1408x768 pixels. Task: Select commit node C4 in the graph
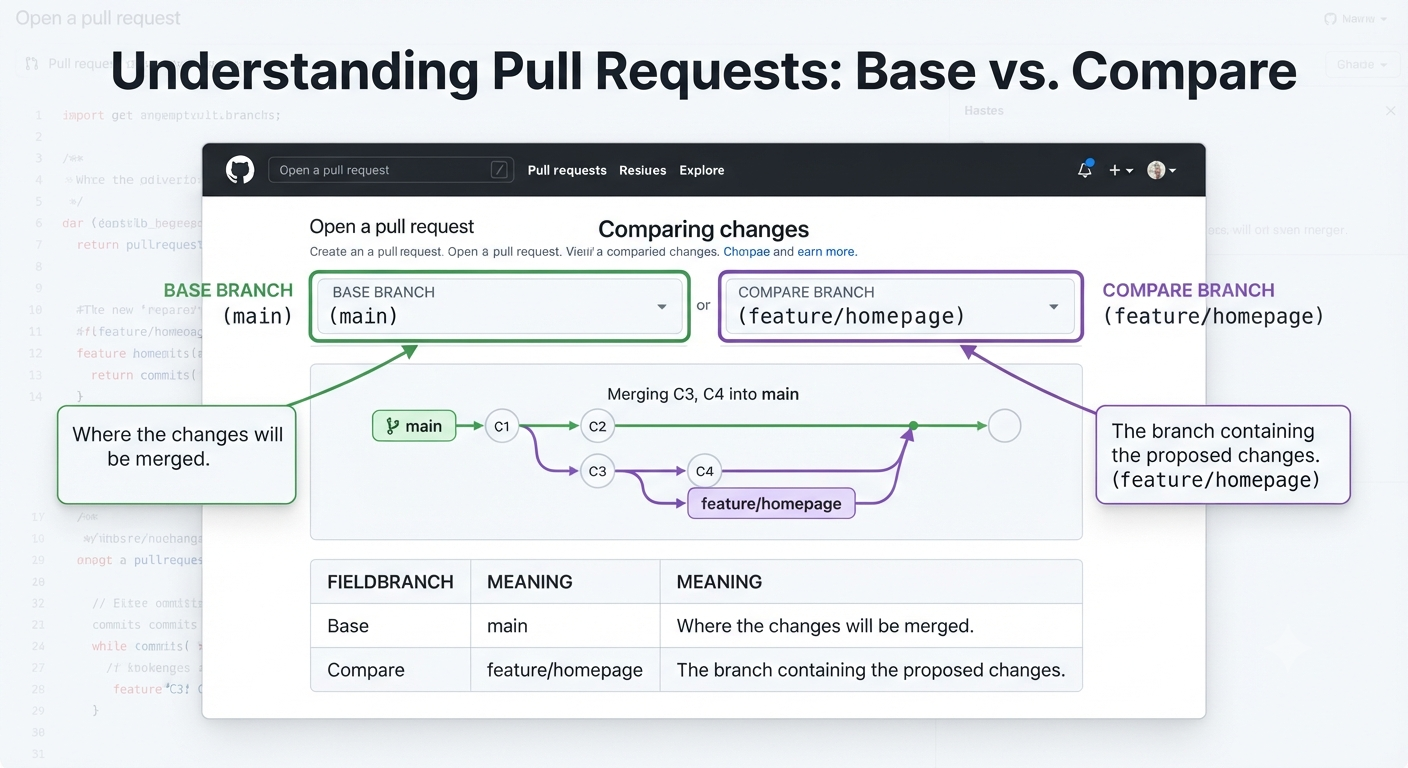[704, 471]
